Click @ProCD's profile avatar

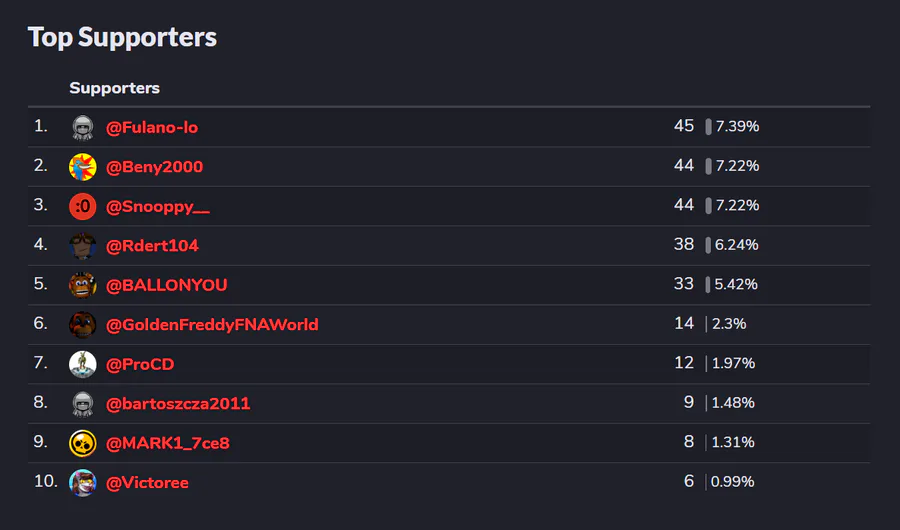pos(82,364)
